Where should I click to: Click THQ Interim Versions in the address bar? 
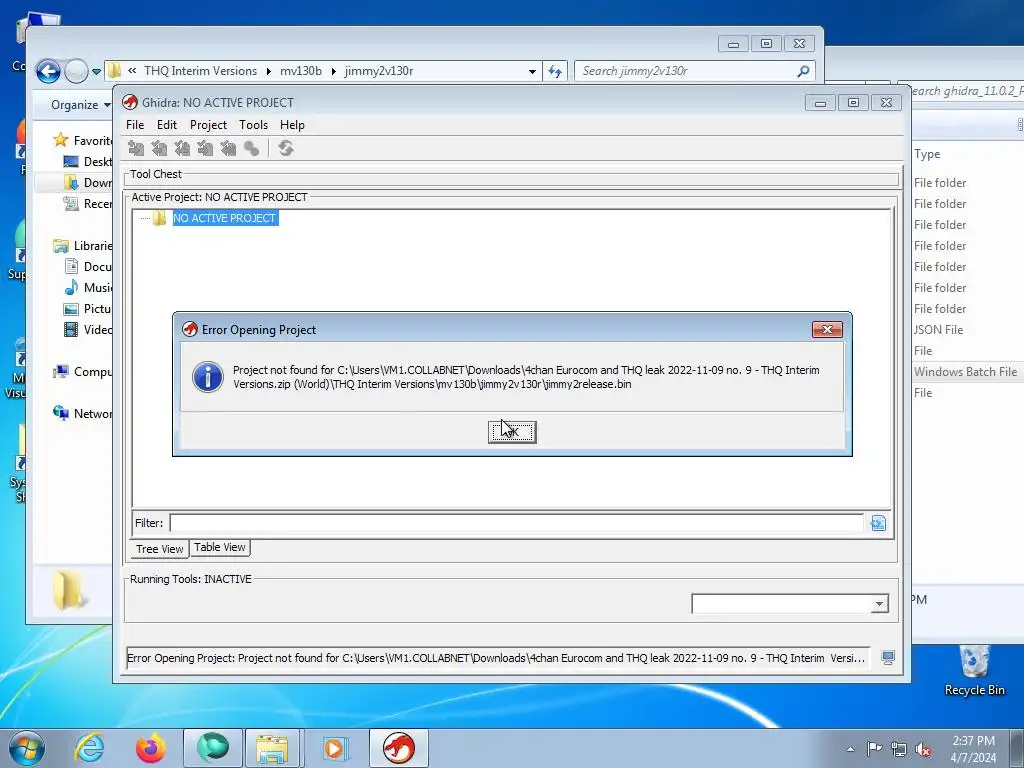click(200, 71)
